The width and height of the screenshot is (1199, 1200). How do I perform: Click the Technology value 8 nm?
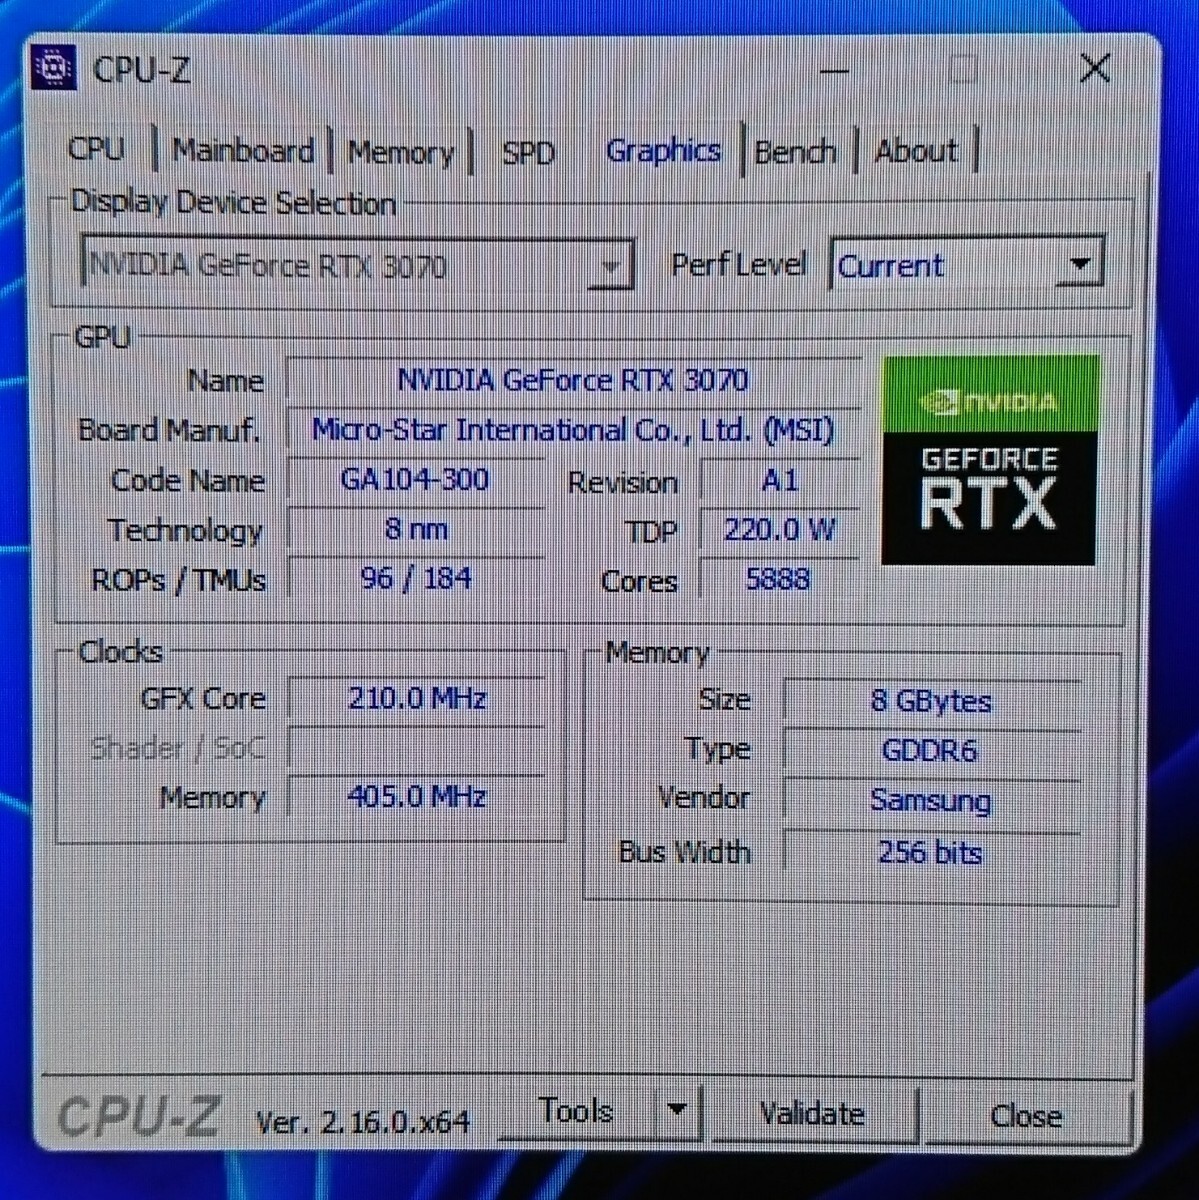415,529
